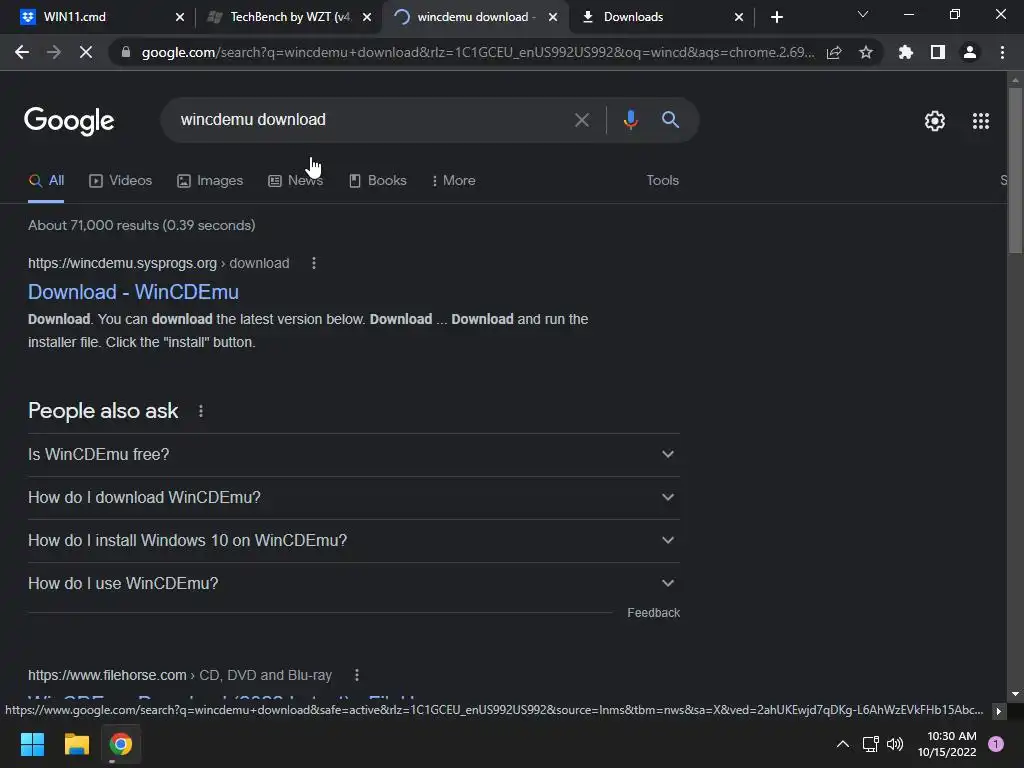Click the browser address bar URL
1024x768 pixels.
[x=477, y=52]
